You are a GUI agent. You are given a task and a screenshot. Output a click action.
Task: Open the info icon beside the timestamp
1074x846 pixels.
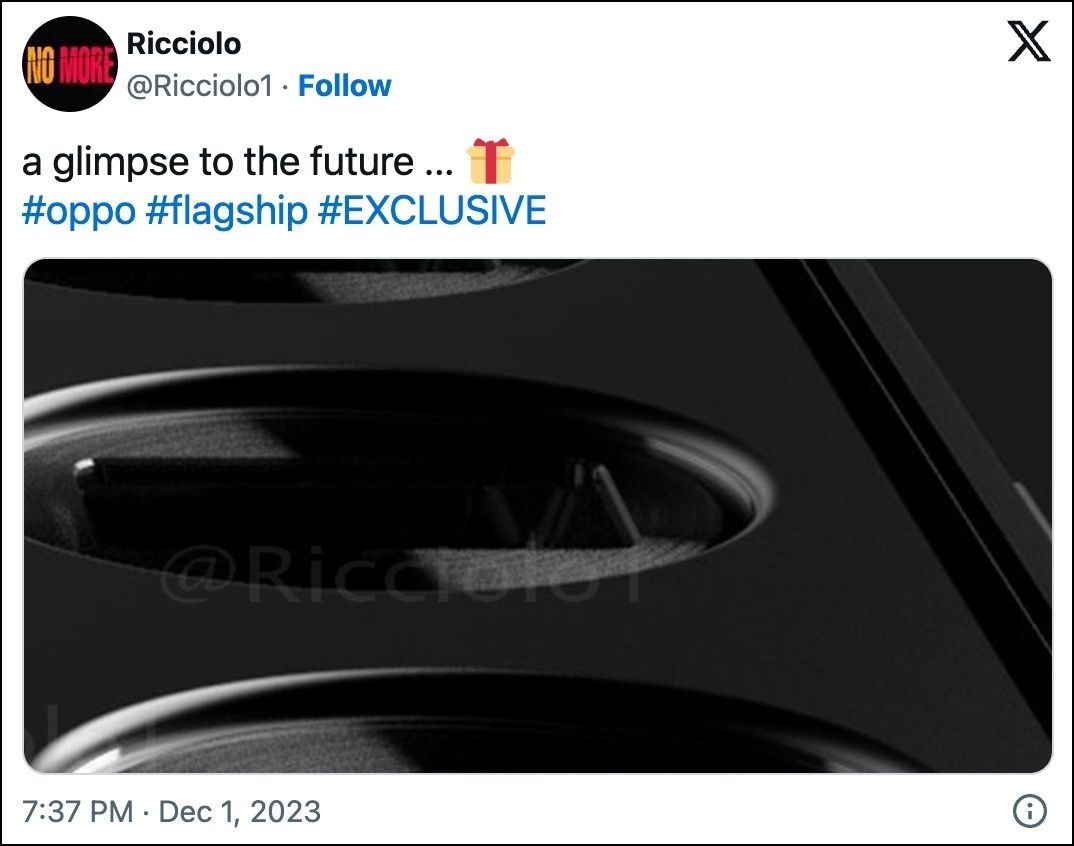tap(1029, 811)
